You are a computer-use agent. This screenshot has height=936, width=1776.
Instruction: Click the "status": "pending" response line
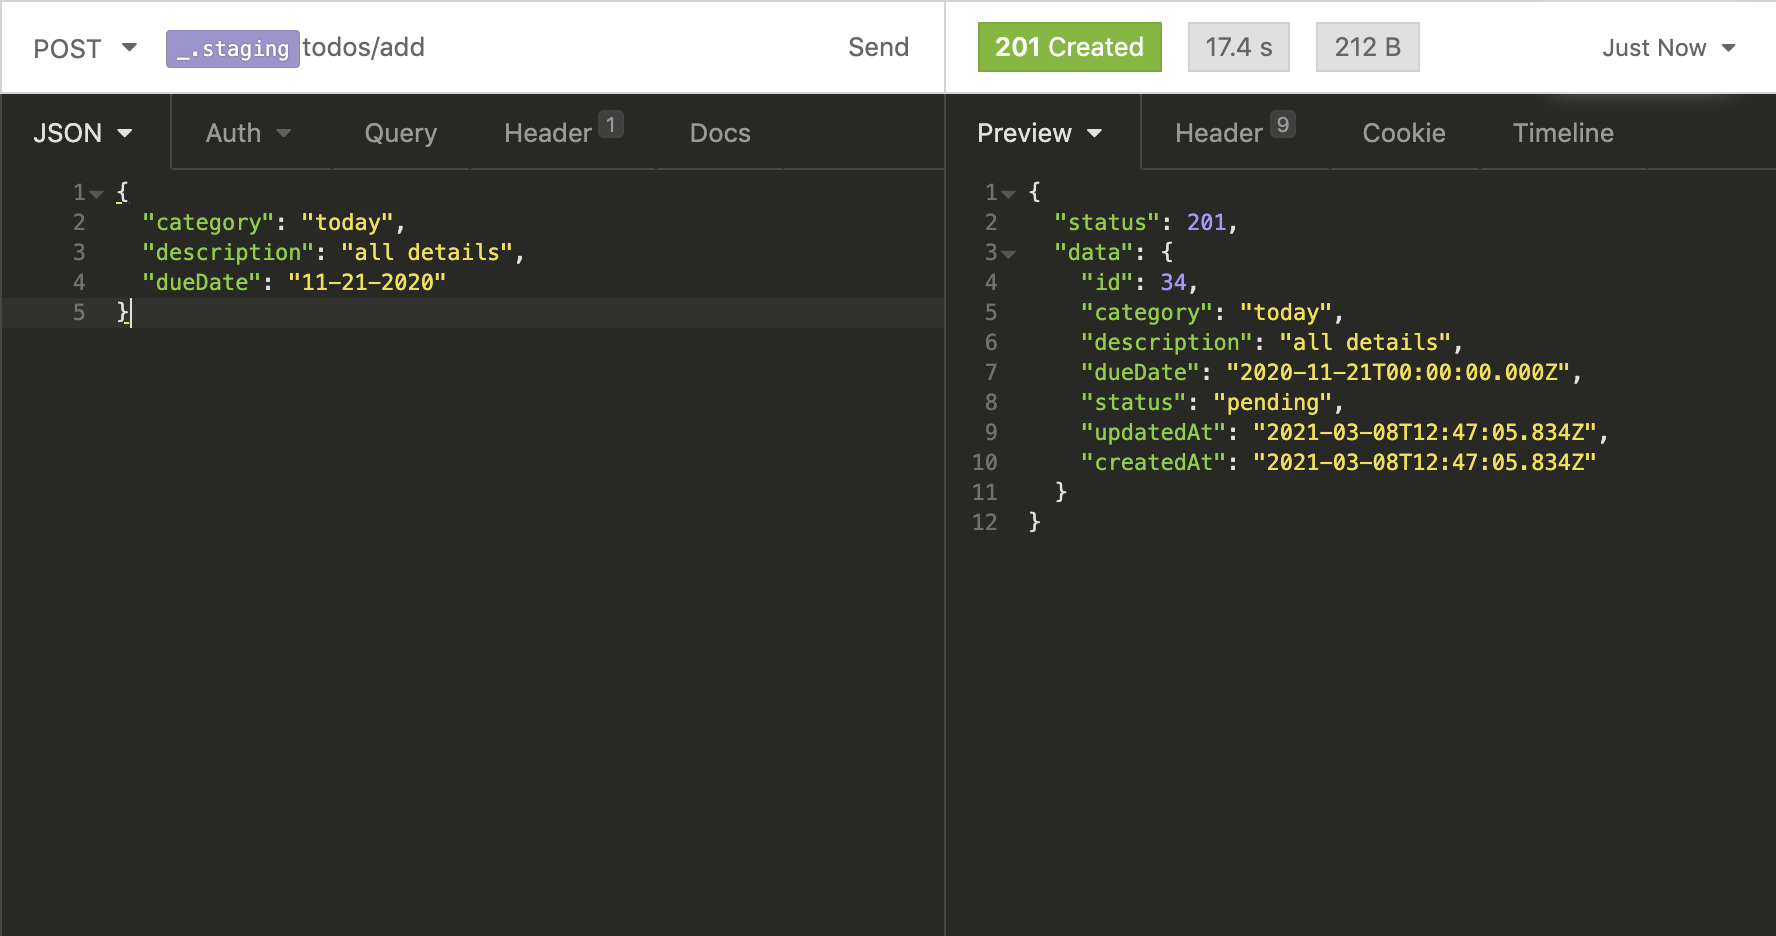pyautogui.click(x=1212, y=402)
